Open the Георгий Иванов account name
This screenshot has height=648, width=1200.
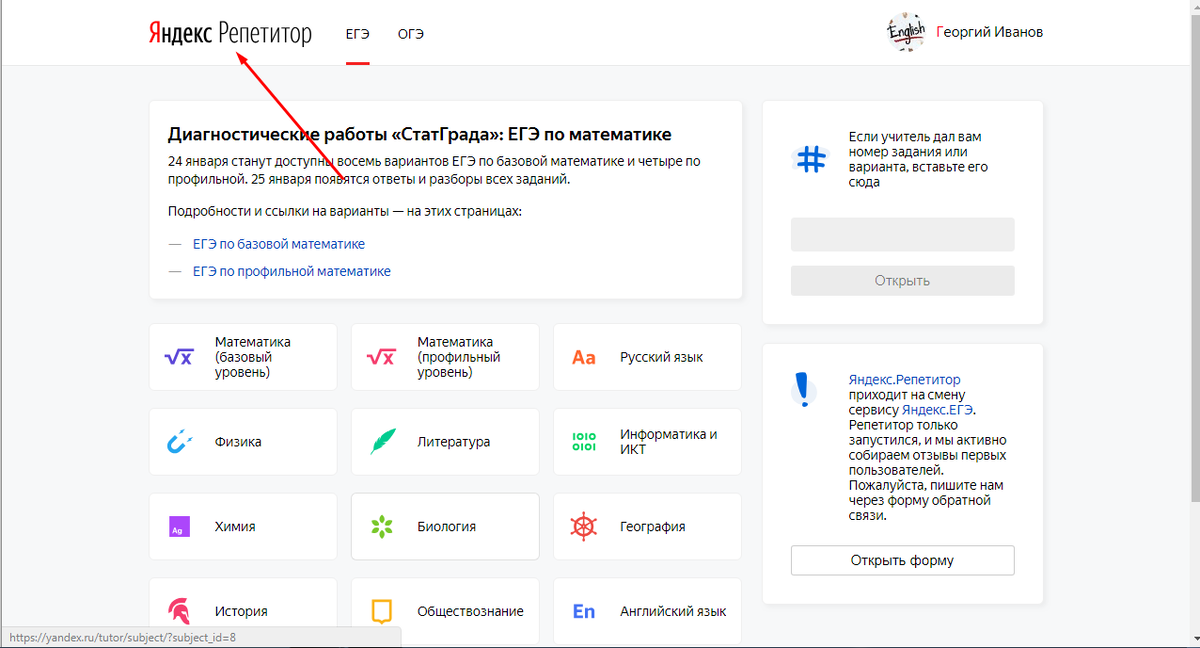click(x=989, y=32)
